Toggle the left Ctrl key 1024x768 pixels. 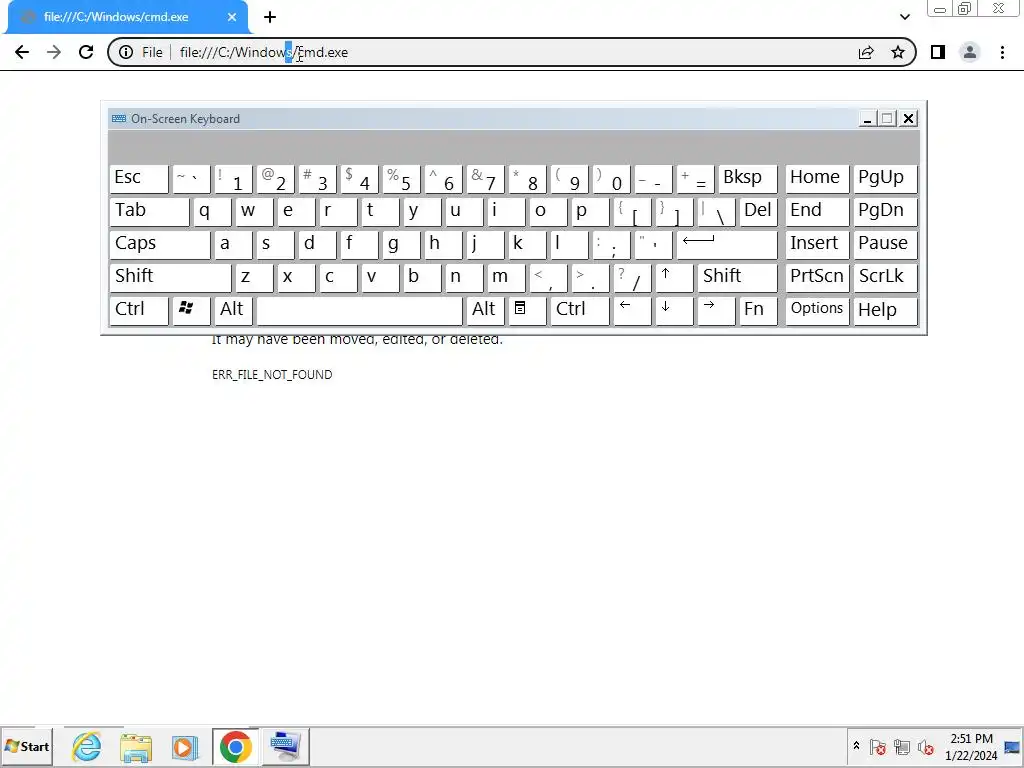coord(138,310)
